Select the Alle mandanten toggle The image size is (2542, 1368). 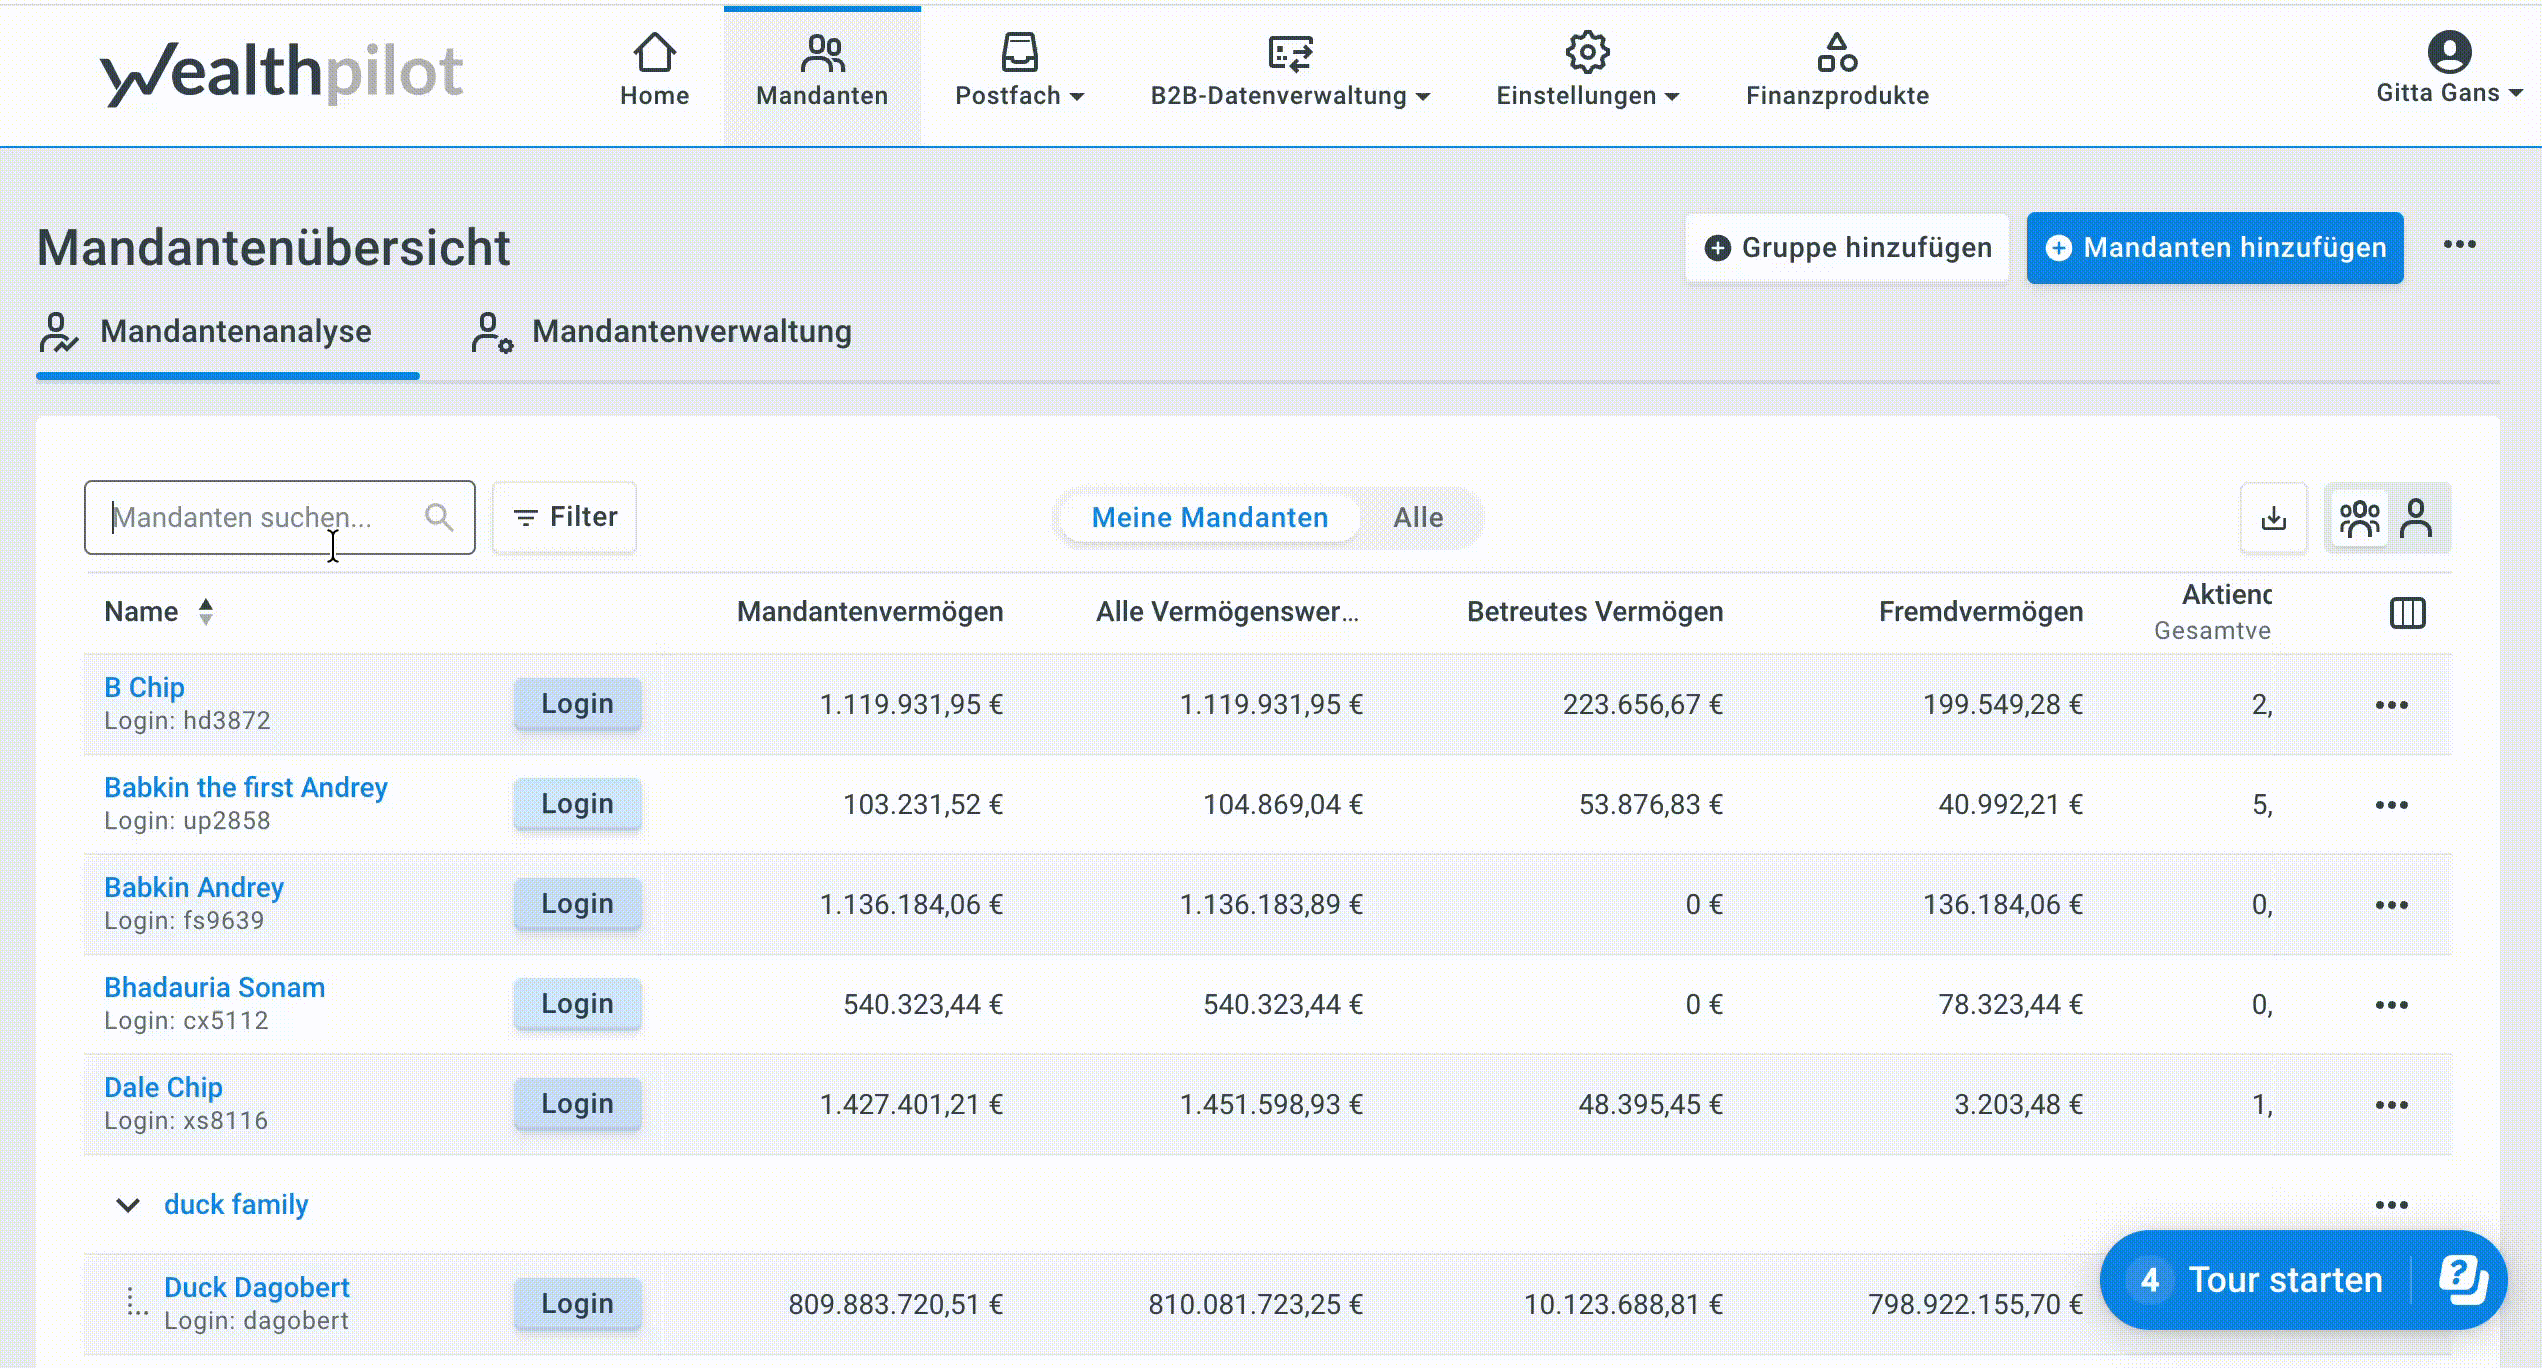tap(1417, 517)
